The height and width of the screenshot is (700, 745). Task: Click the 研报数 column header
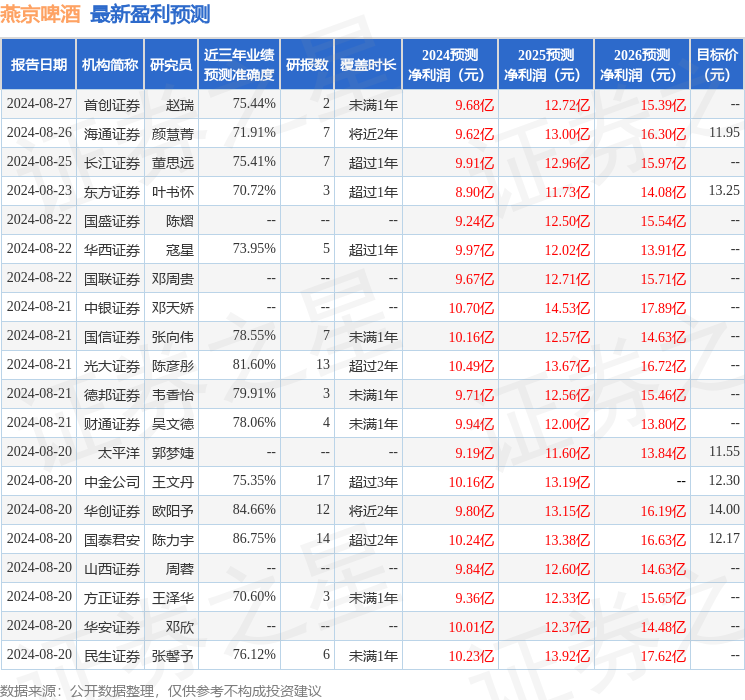coord(307,64)
